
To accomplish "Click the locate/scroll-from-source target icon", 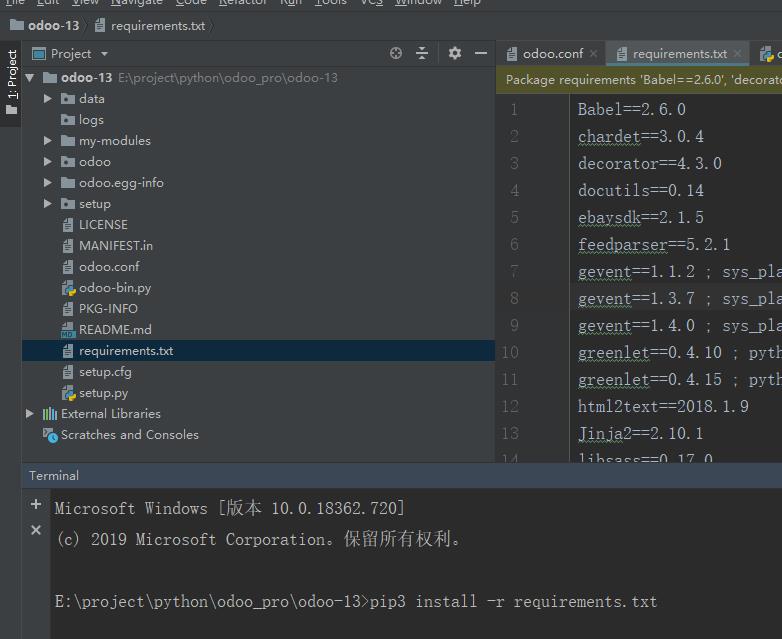I will click(x=396, y=53).
